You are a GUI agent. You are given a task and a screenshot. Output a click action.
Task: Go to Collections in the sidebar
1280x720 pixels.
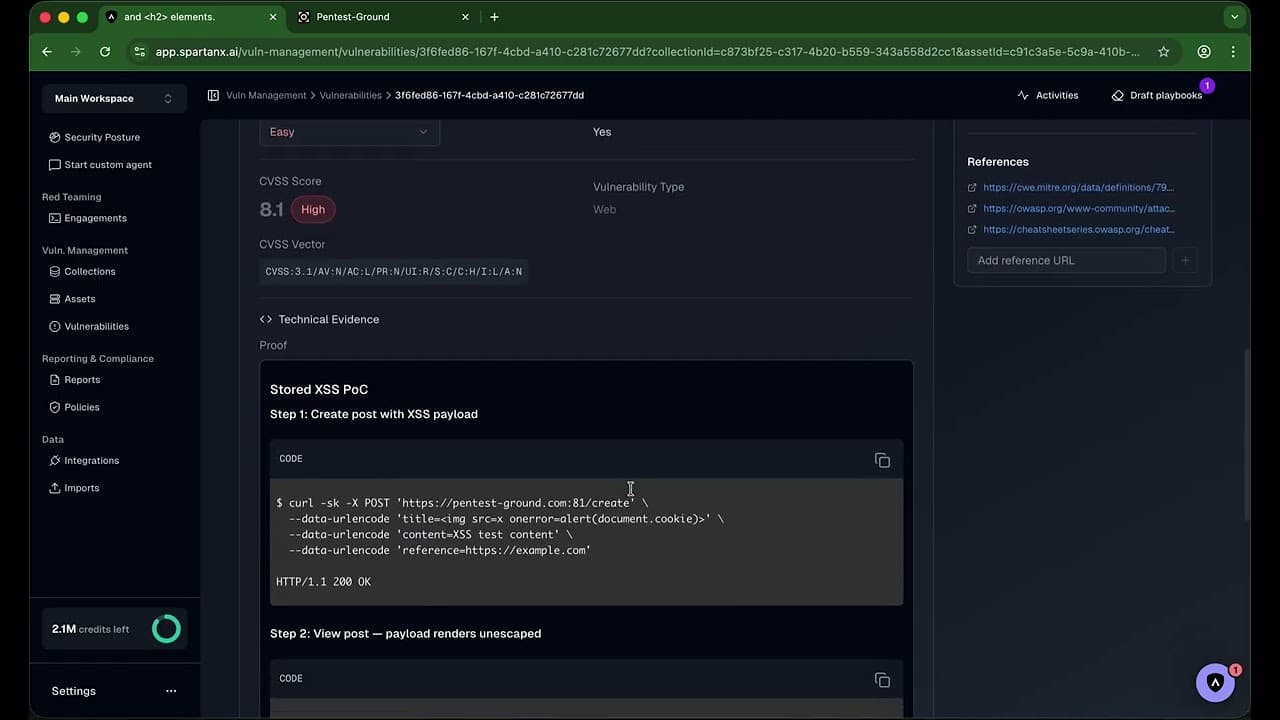90,271
